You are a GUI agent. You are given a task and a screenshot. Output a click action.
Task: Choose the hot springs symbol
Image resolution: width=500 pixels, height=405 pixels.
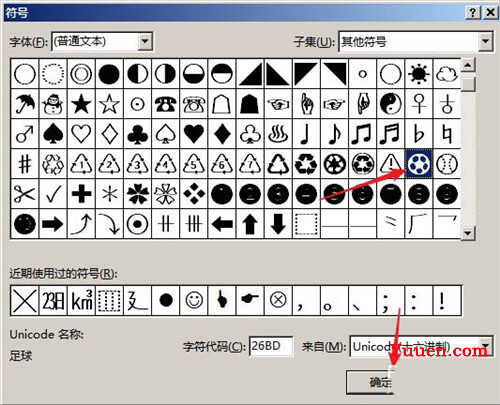[278, 134]
